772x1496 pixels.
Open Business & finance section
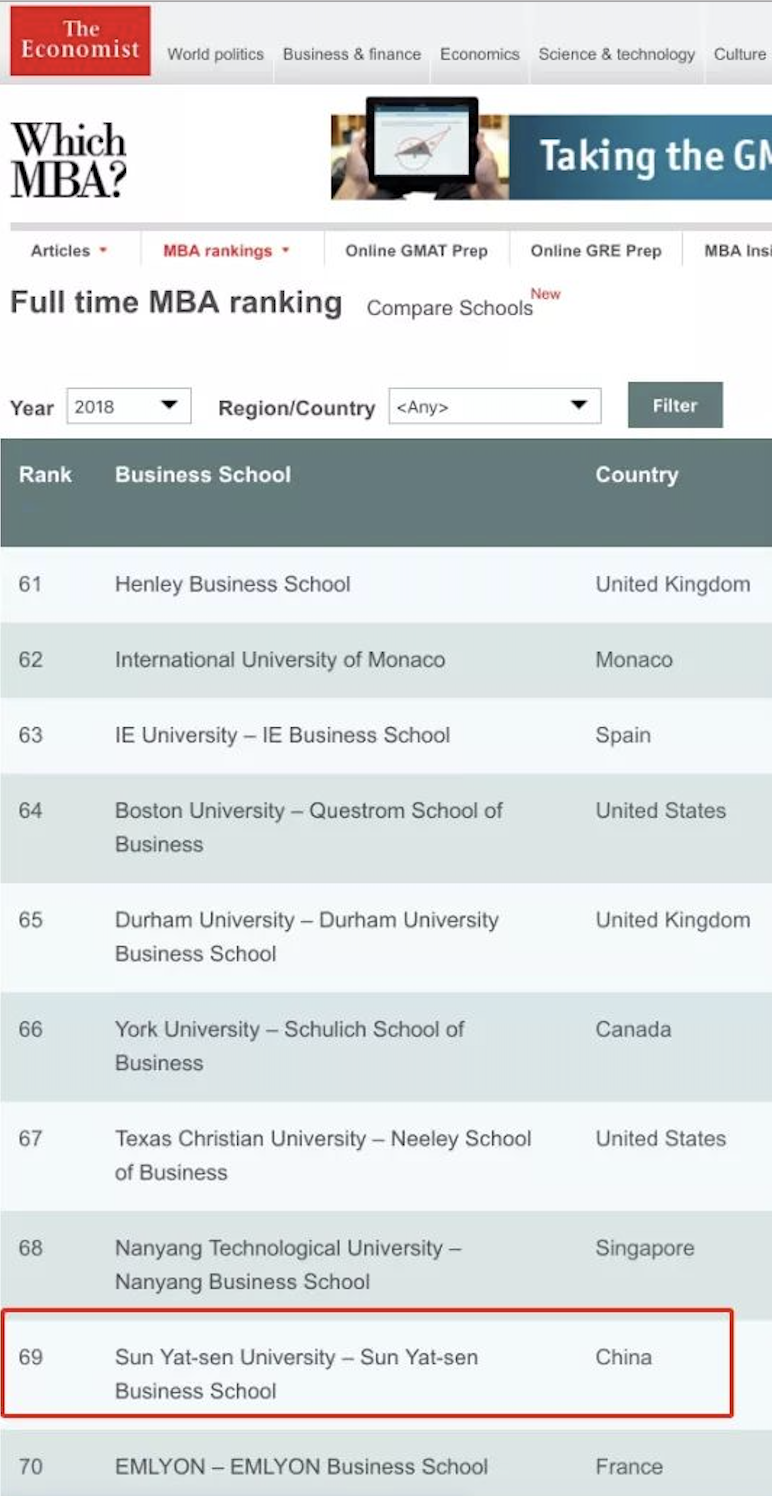[351, 54]
